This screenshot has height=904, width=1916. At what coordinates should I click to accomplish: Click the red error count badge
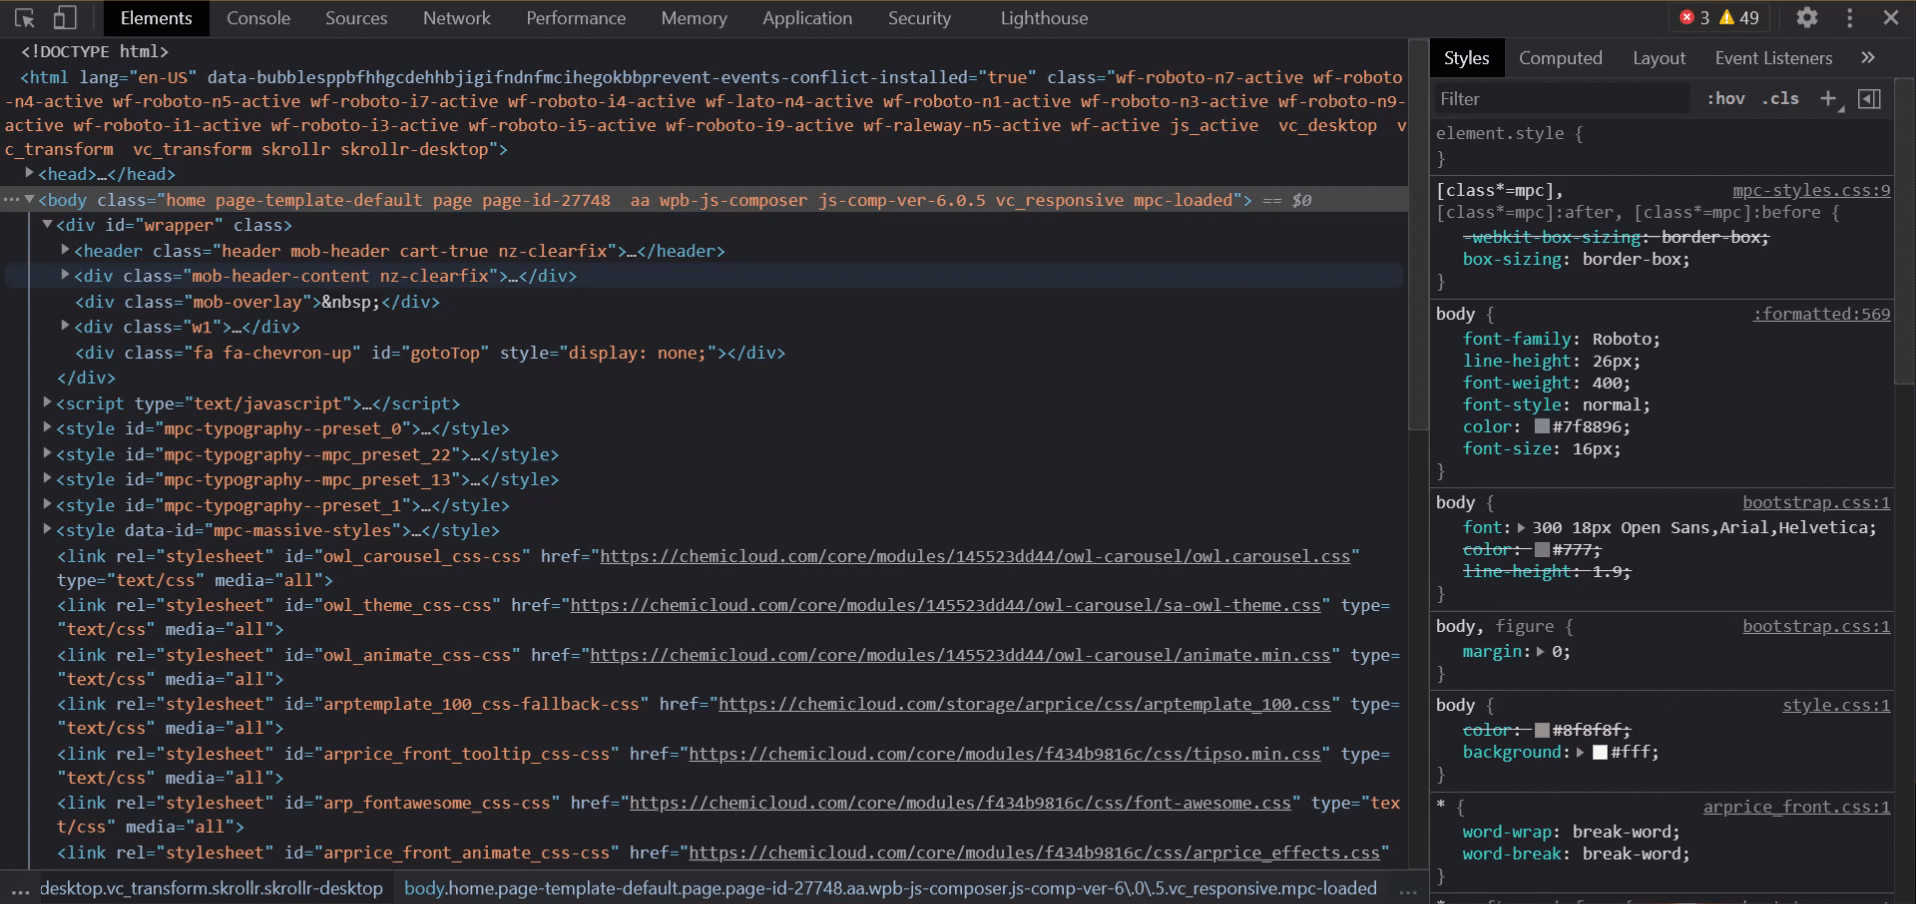[x=1694, y=18]
